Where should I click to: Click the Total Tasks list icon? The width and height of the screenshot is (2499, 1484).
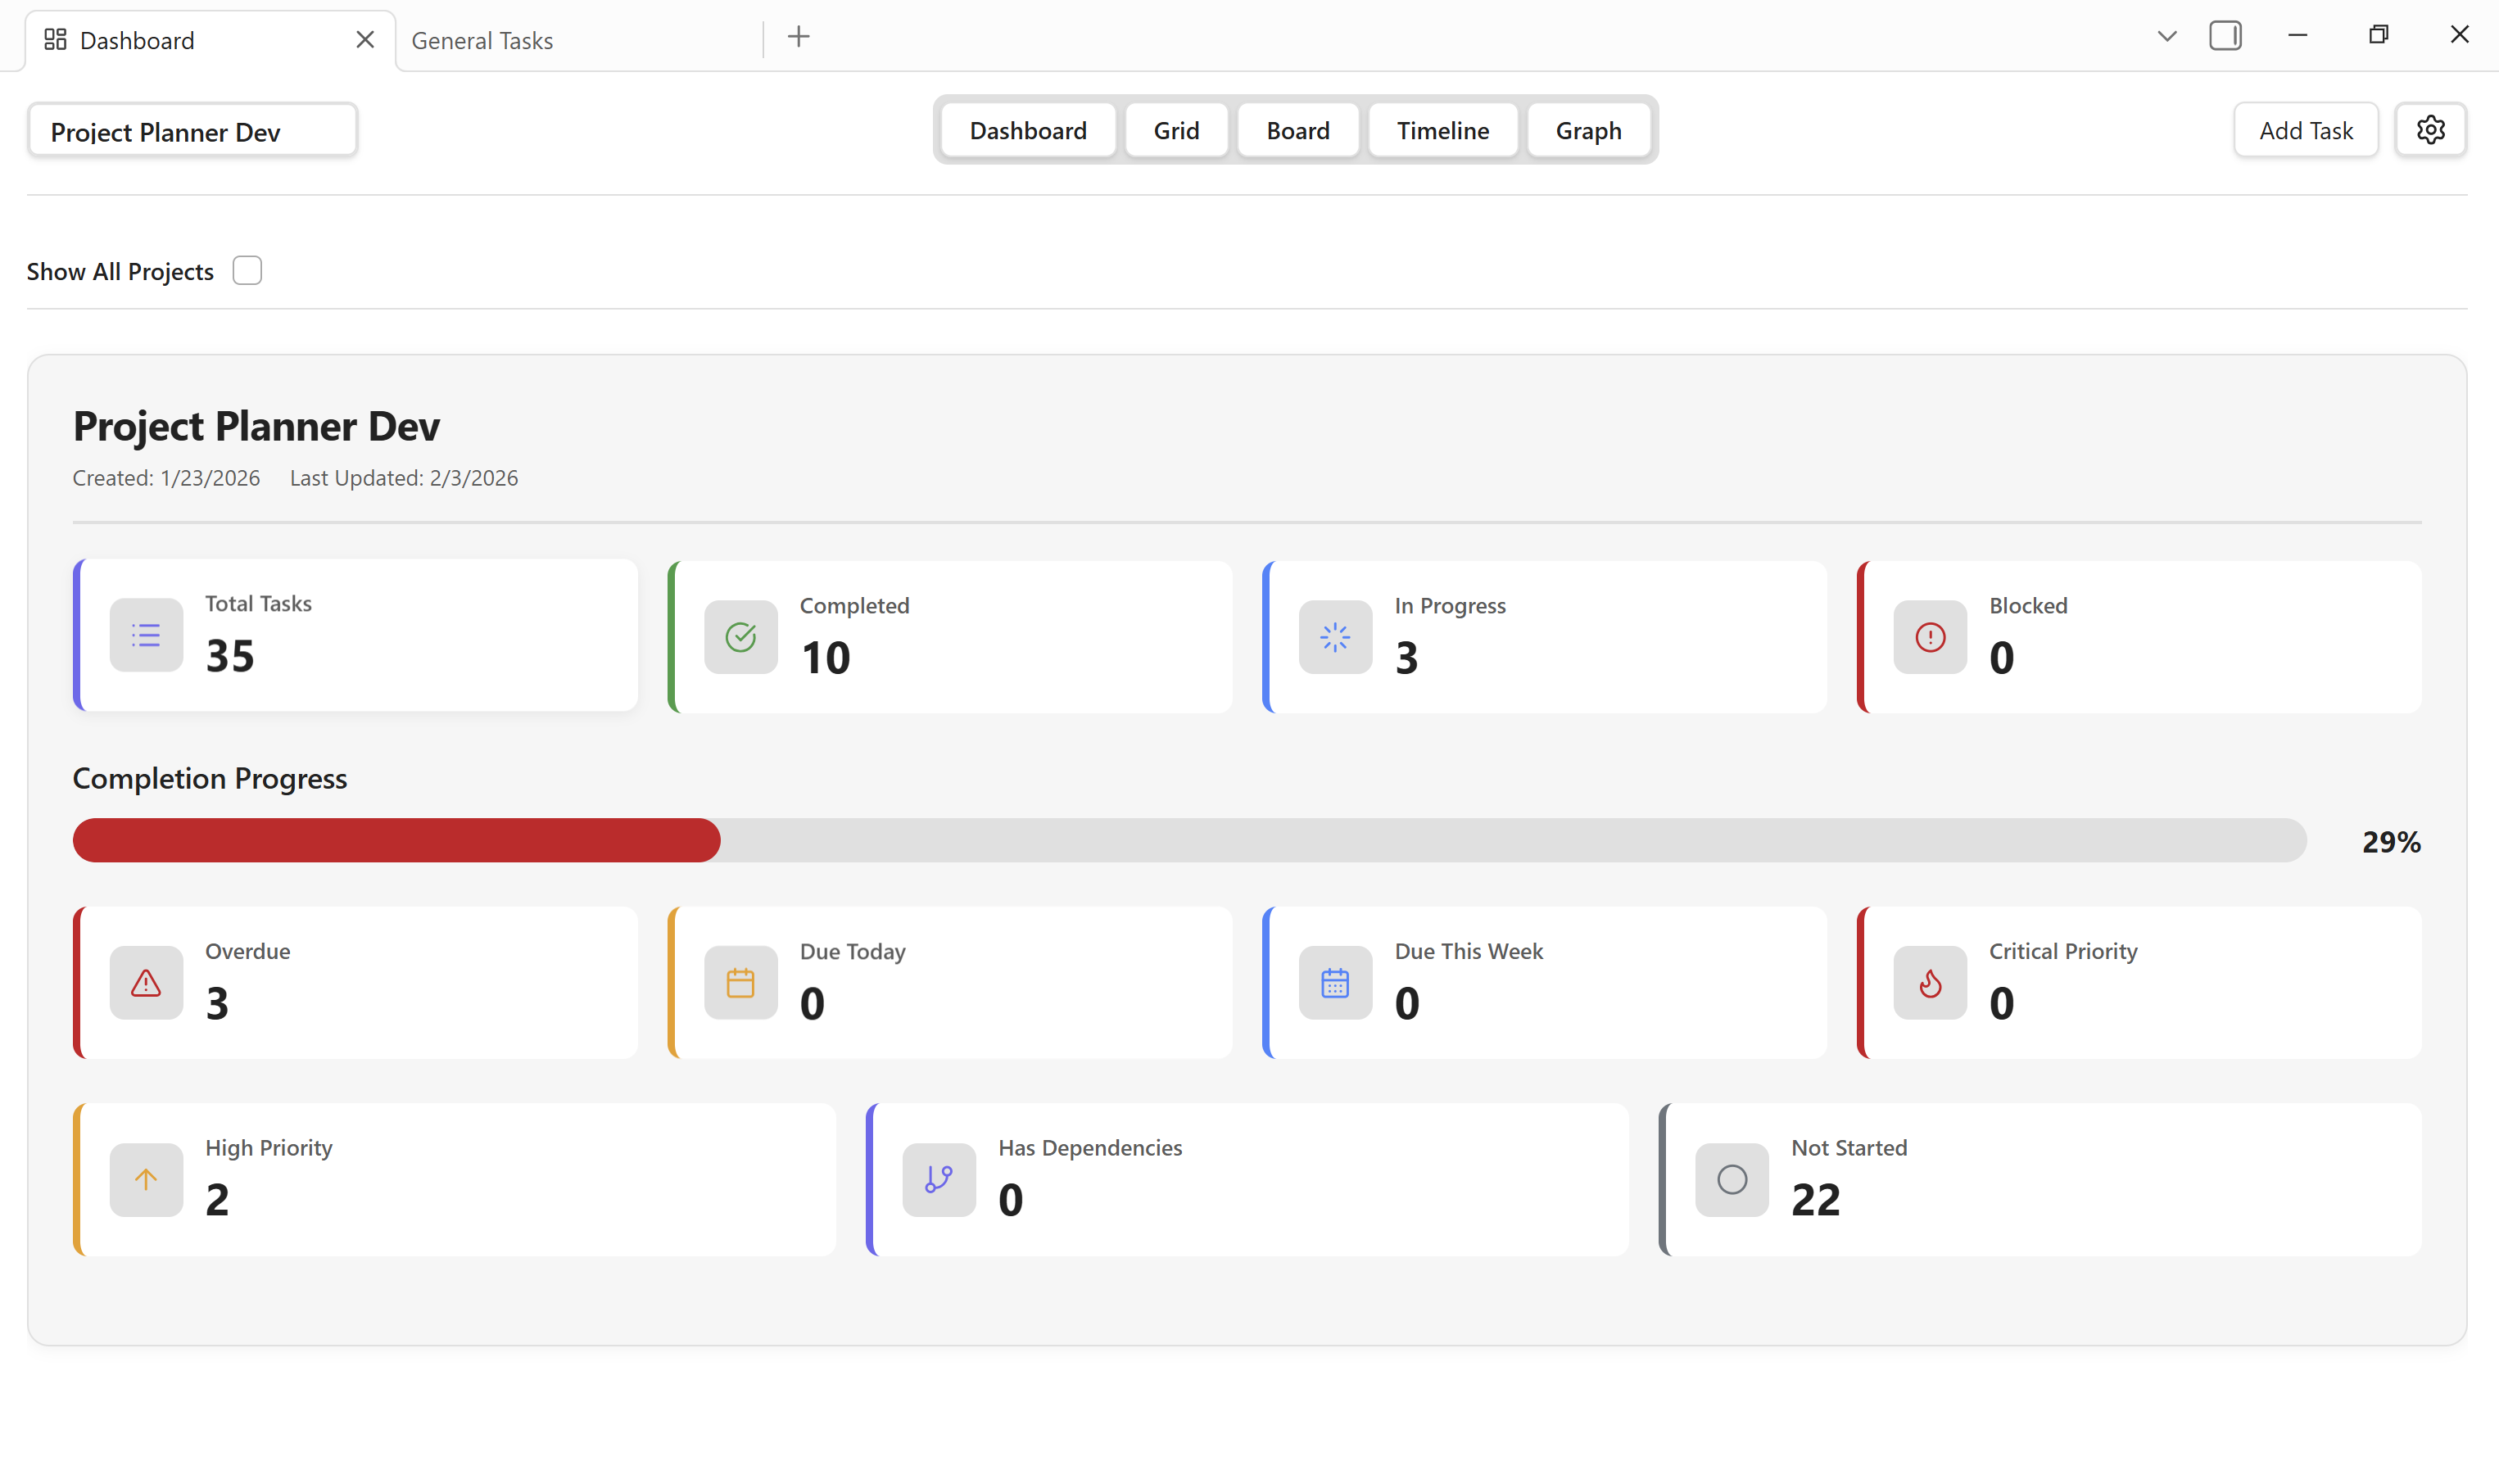coord(146,635)
